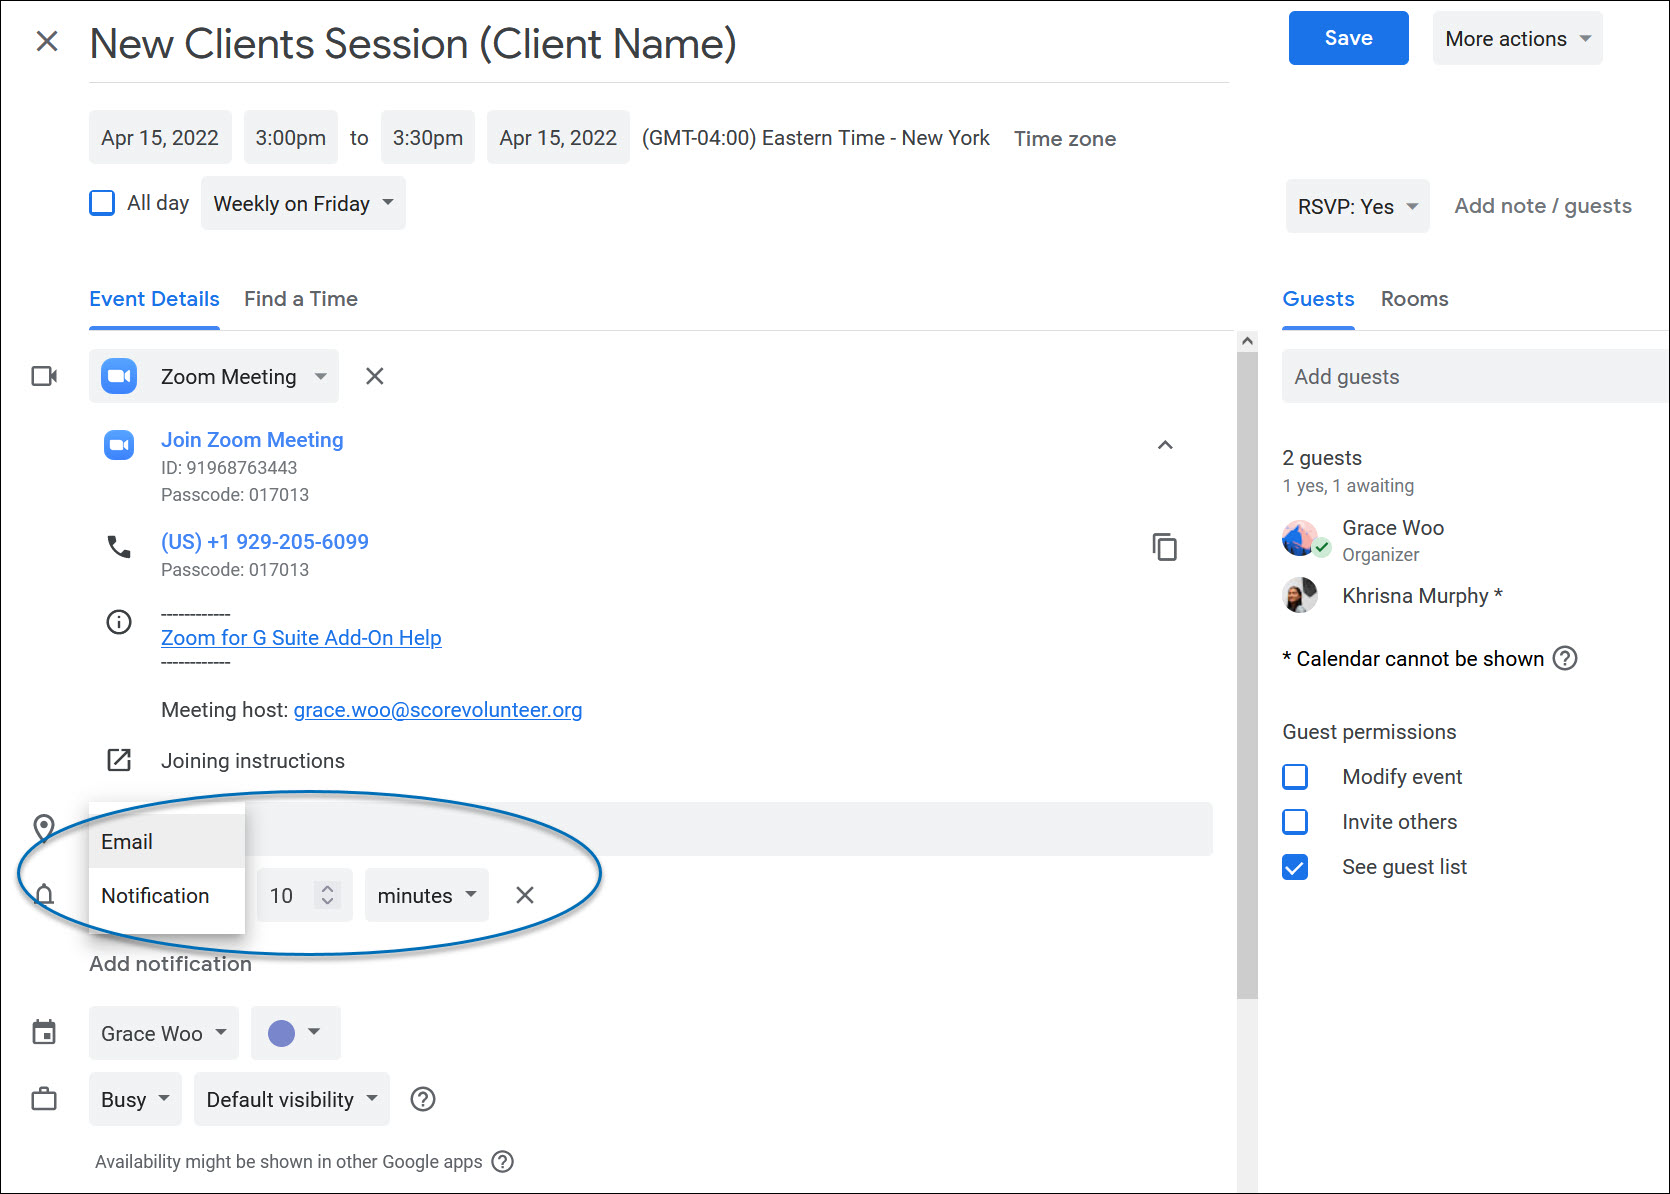
Task: Uncheck the See guest list permission
Action: click(x=1295, y=867)
